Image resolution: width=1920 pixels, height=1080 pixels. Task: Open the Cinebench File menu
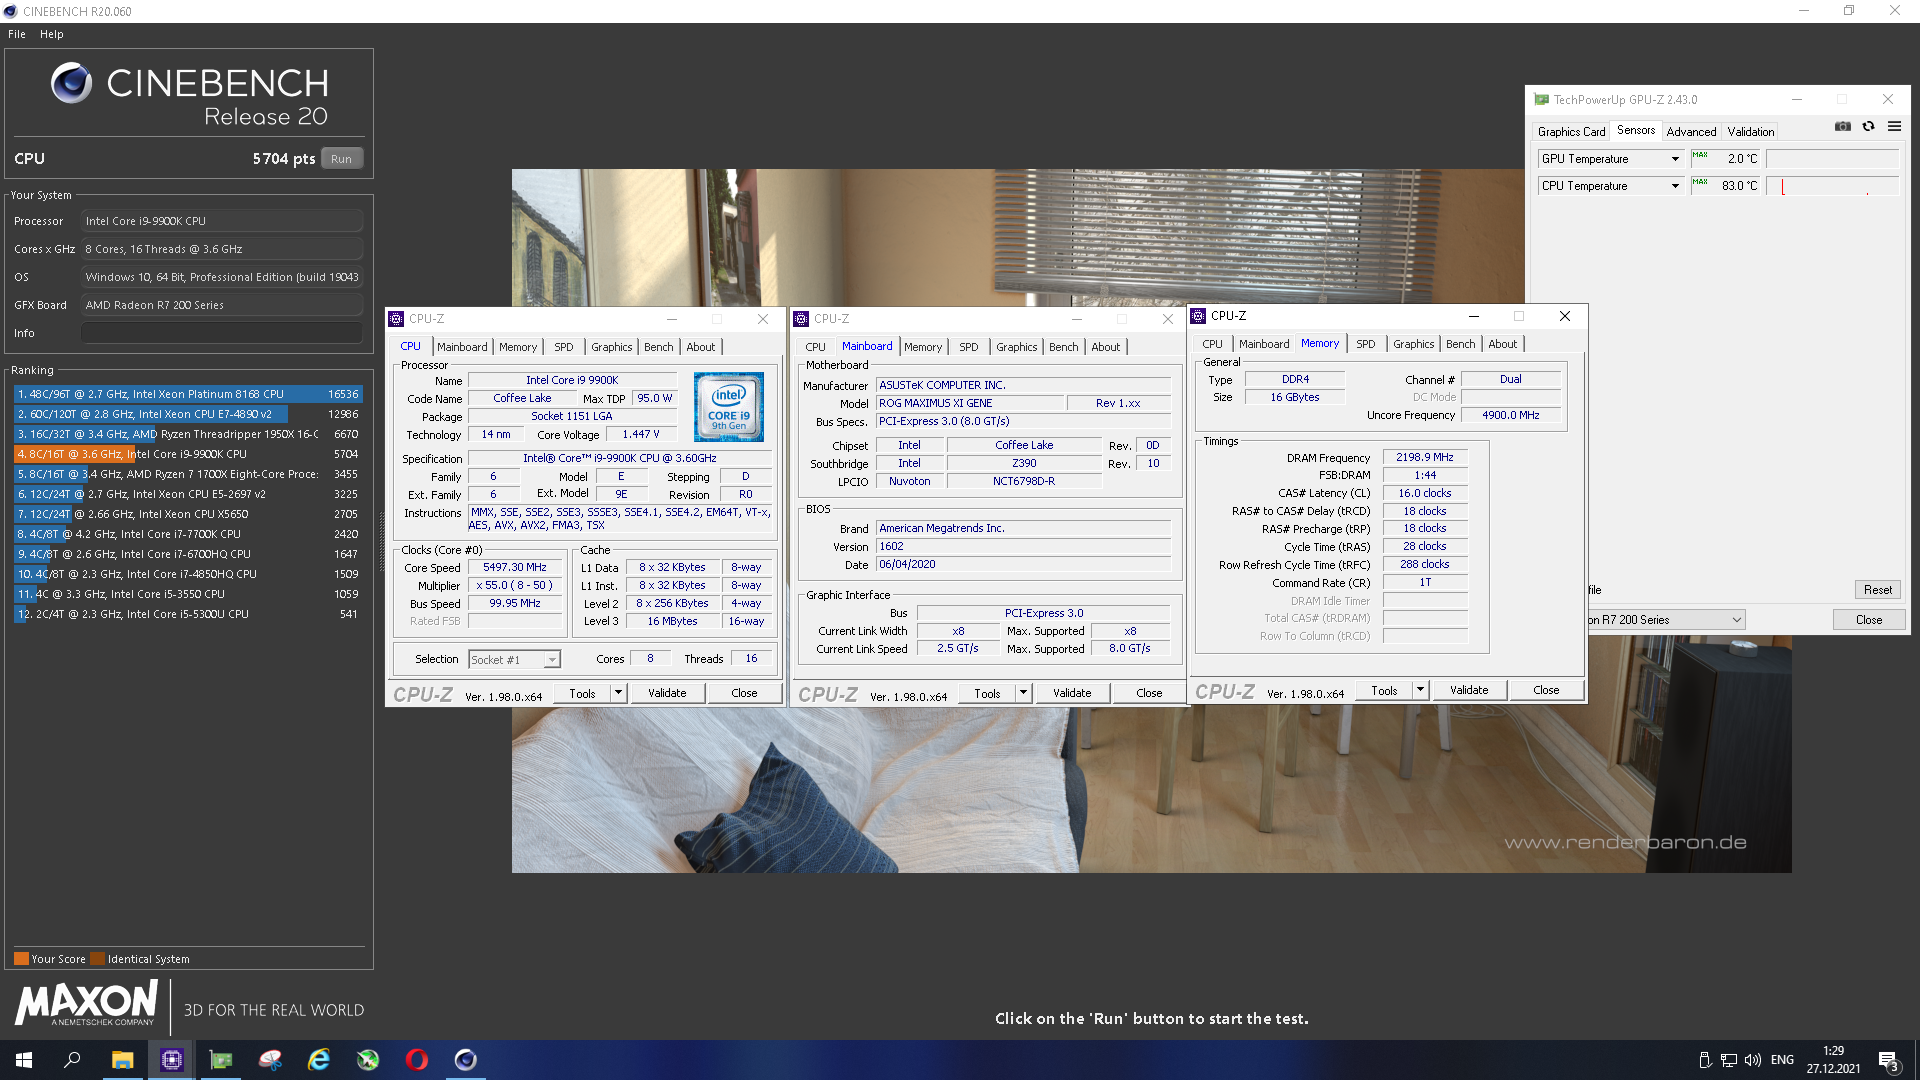coord(17,34)
